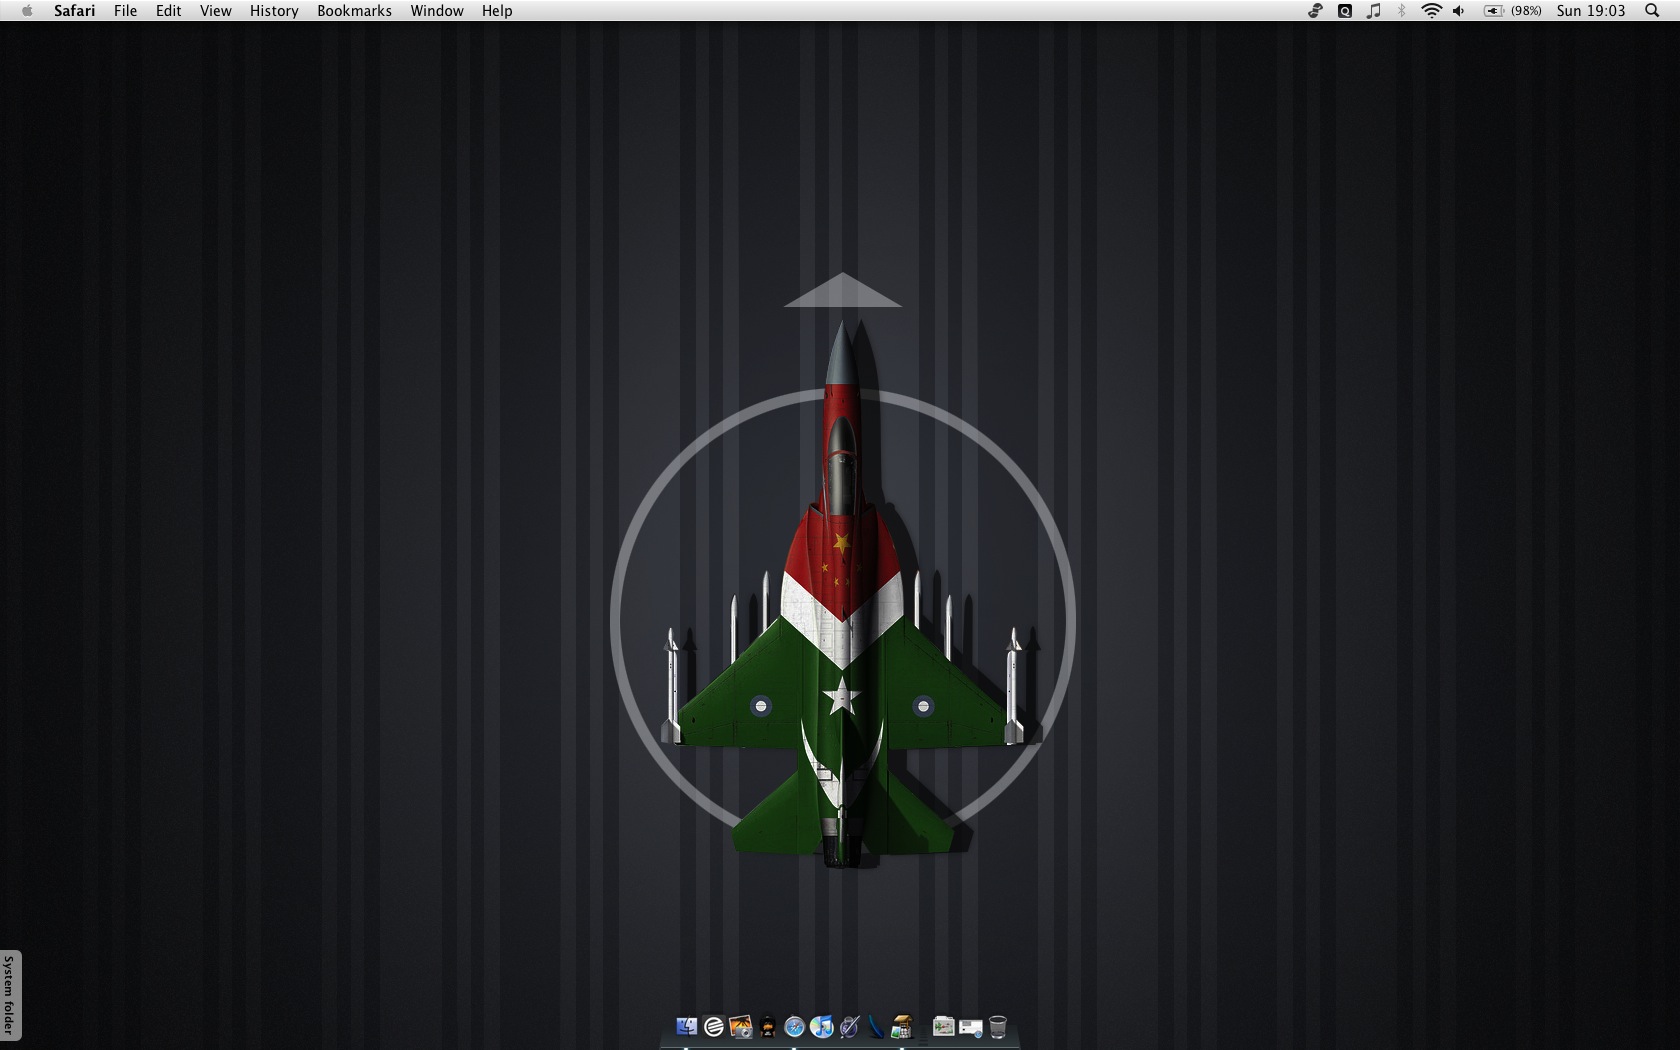This screenshot has width=1680, height=1050.
Task: Open the View menu
Action: pyautogui.click(x=216, y=11)
